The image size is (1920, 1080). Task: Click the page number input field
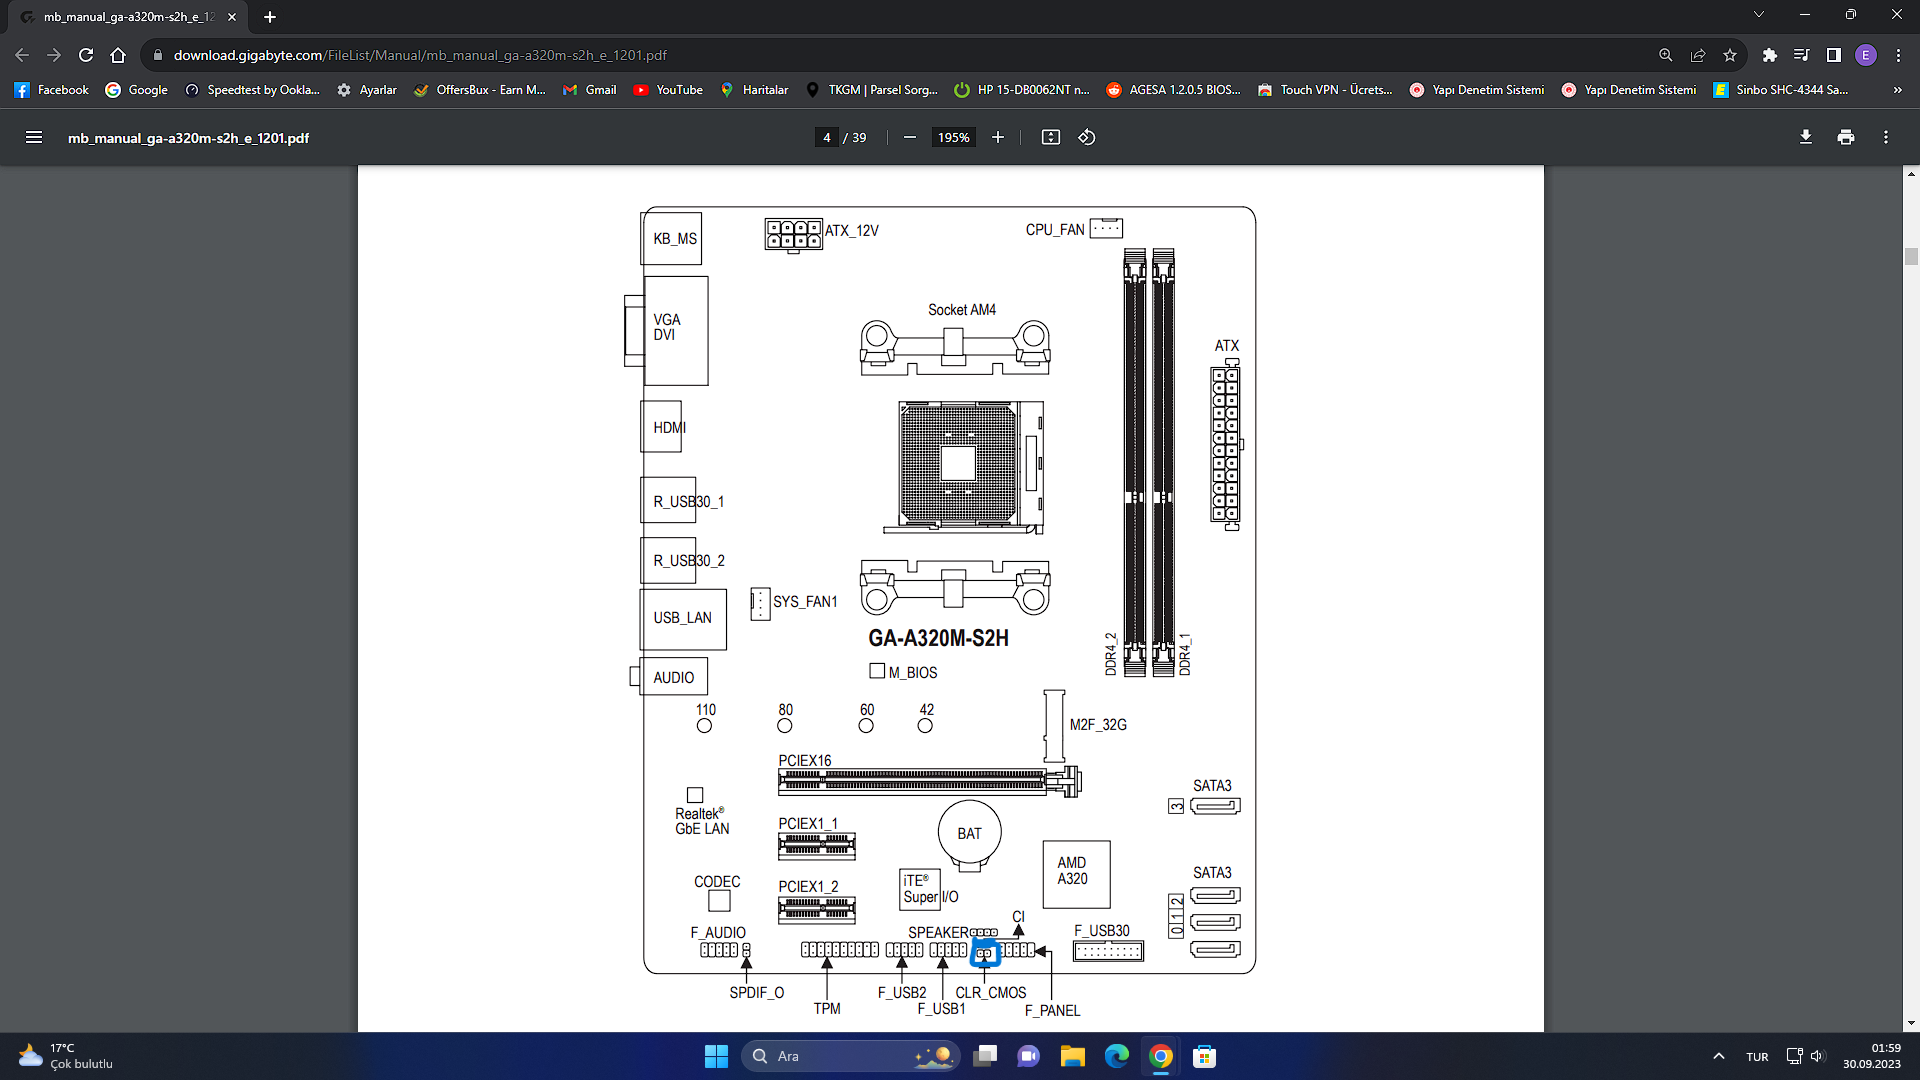click(x=827, y=138)
